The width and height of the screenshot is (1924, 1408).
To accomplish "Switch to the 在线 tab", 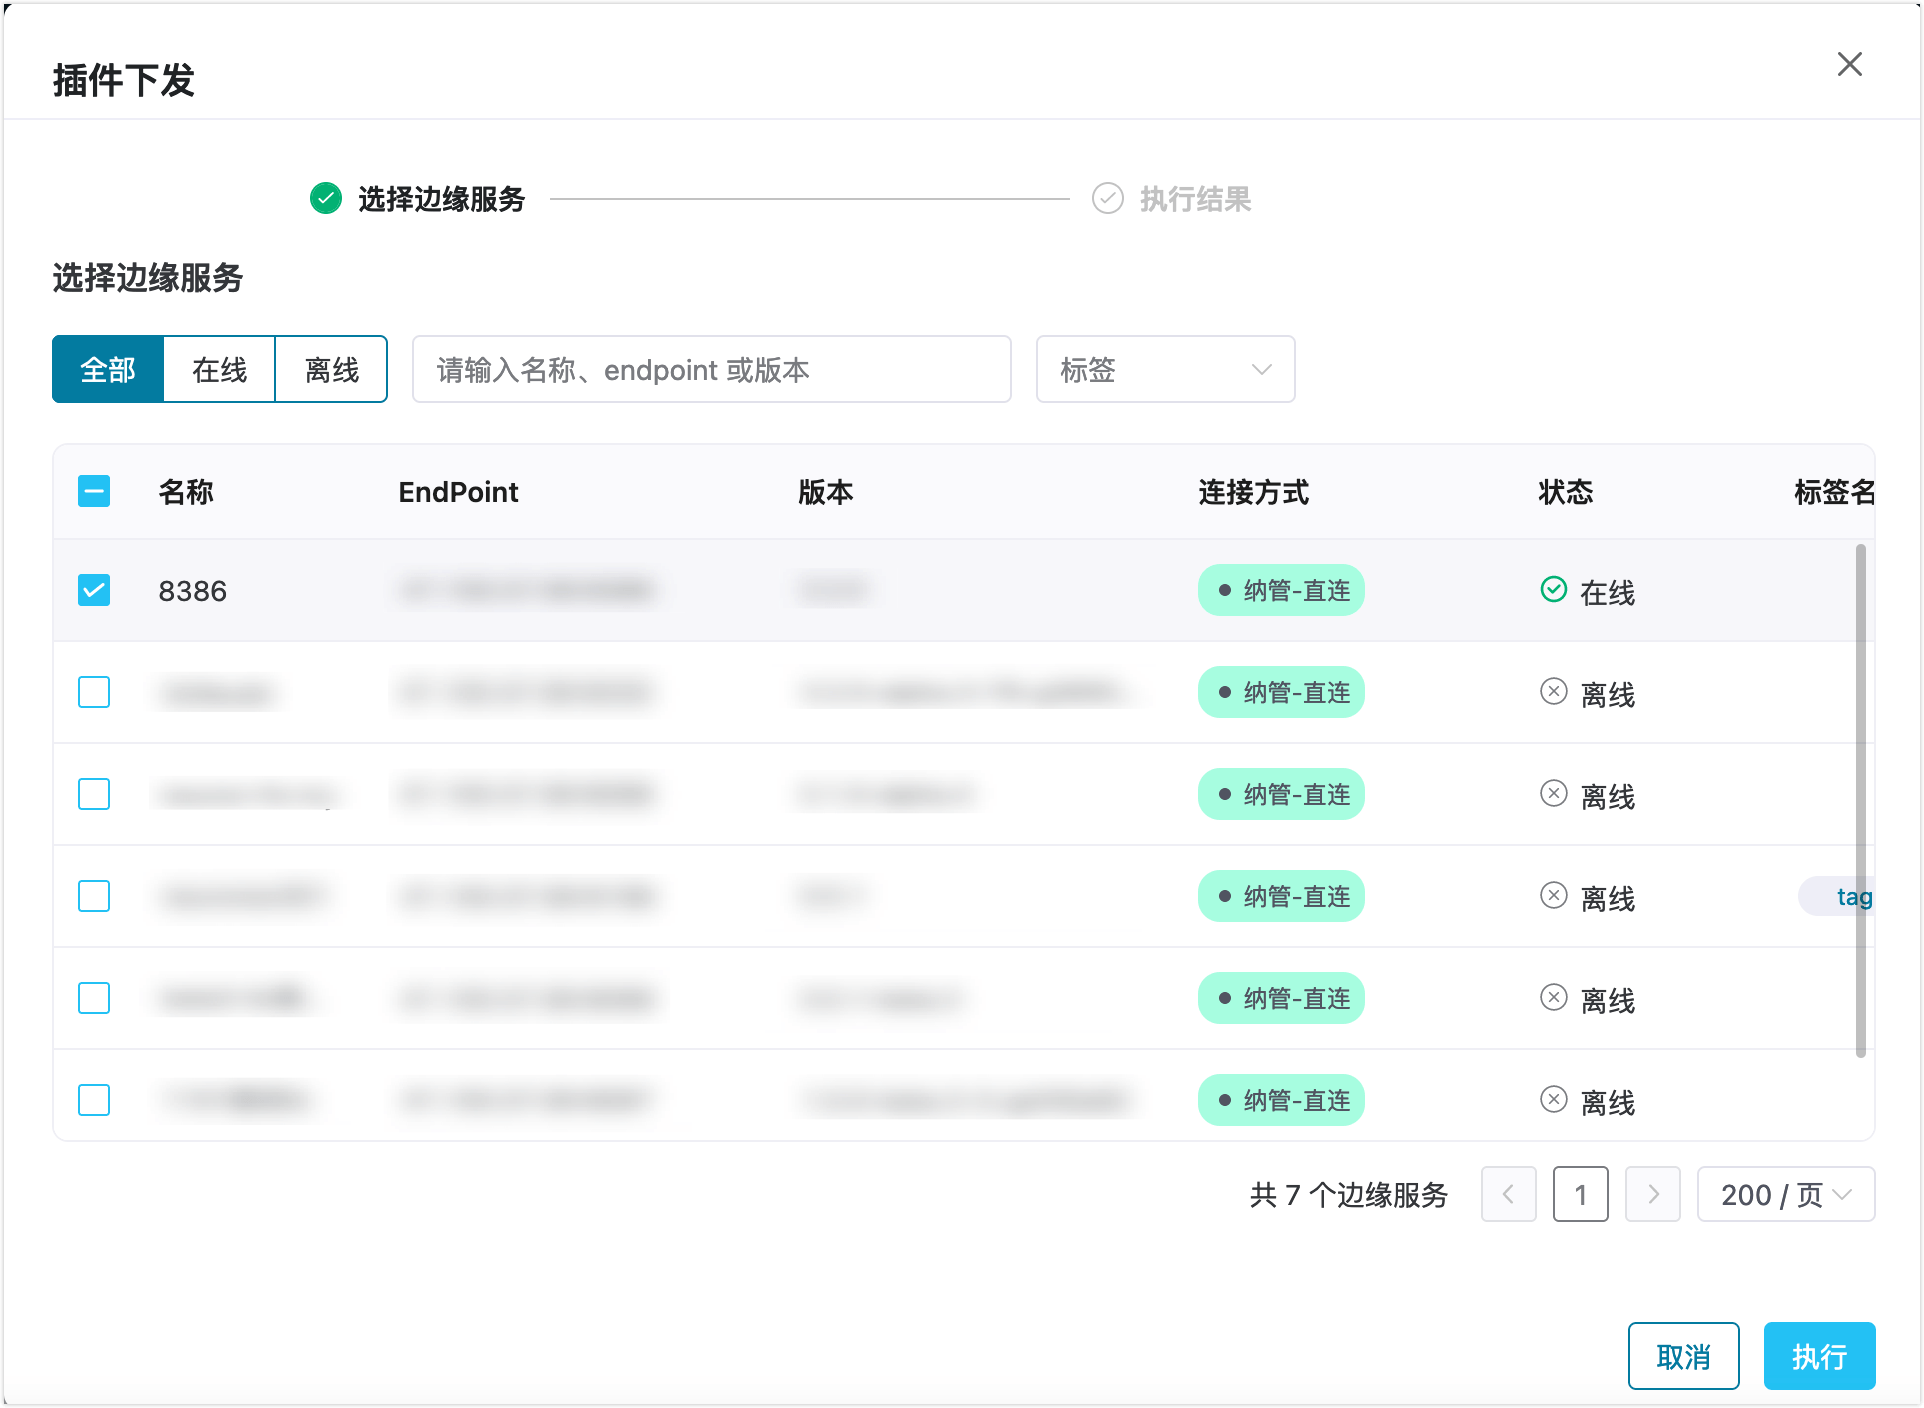I will (219, 369).
